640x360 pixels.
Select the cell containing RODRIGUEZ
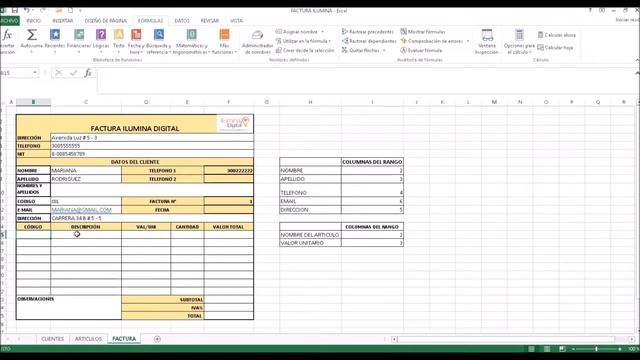[x=86, y=179]
